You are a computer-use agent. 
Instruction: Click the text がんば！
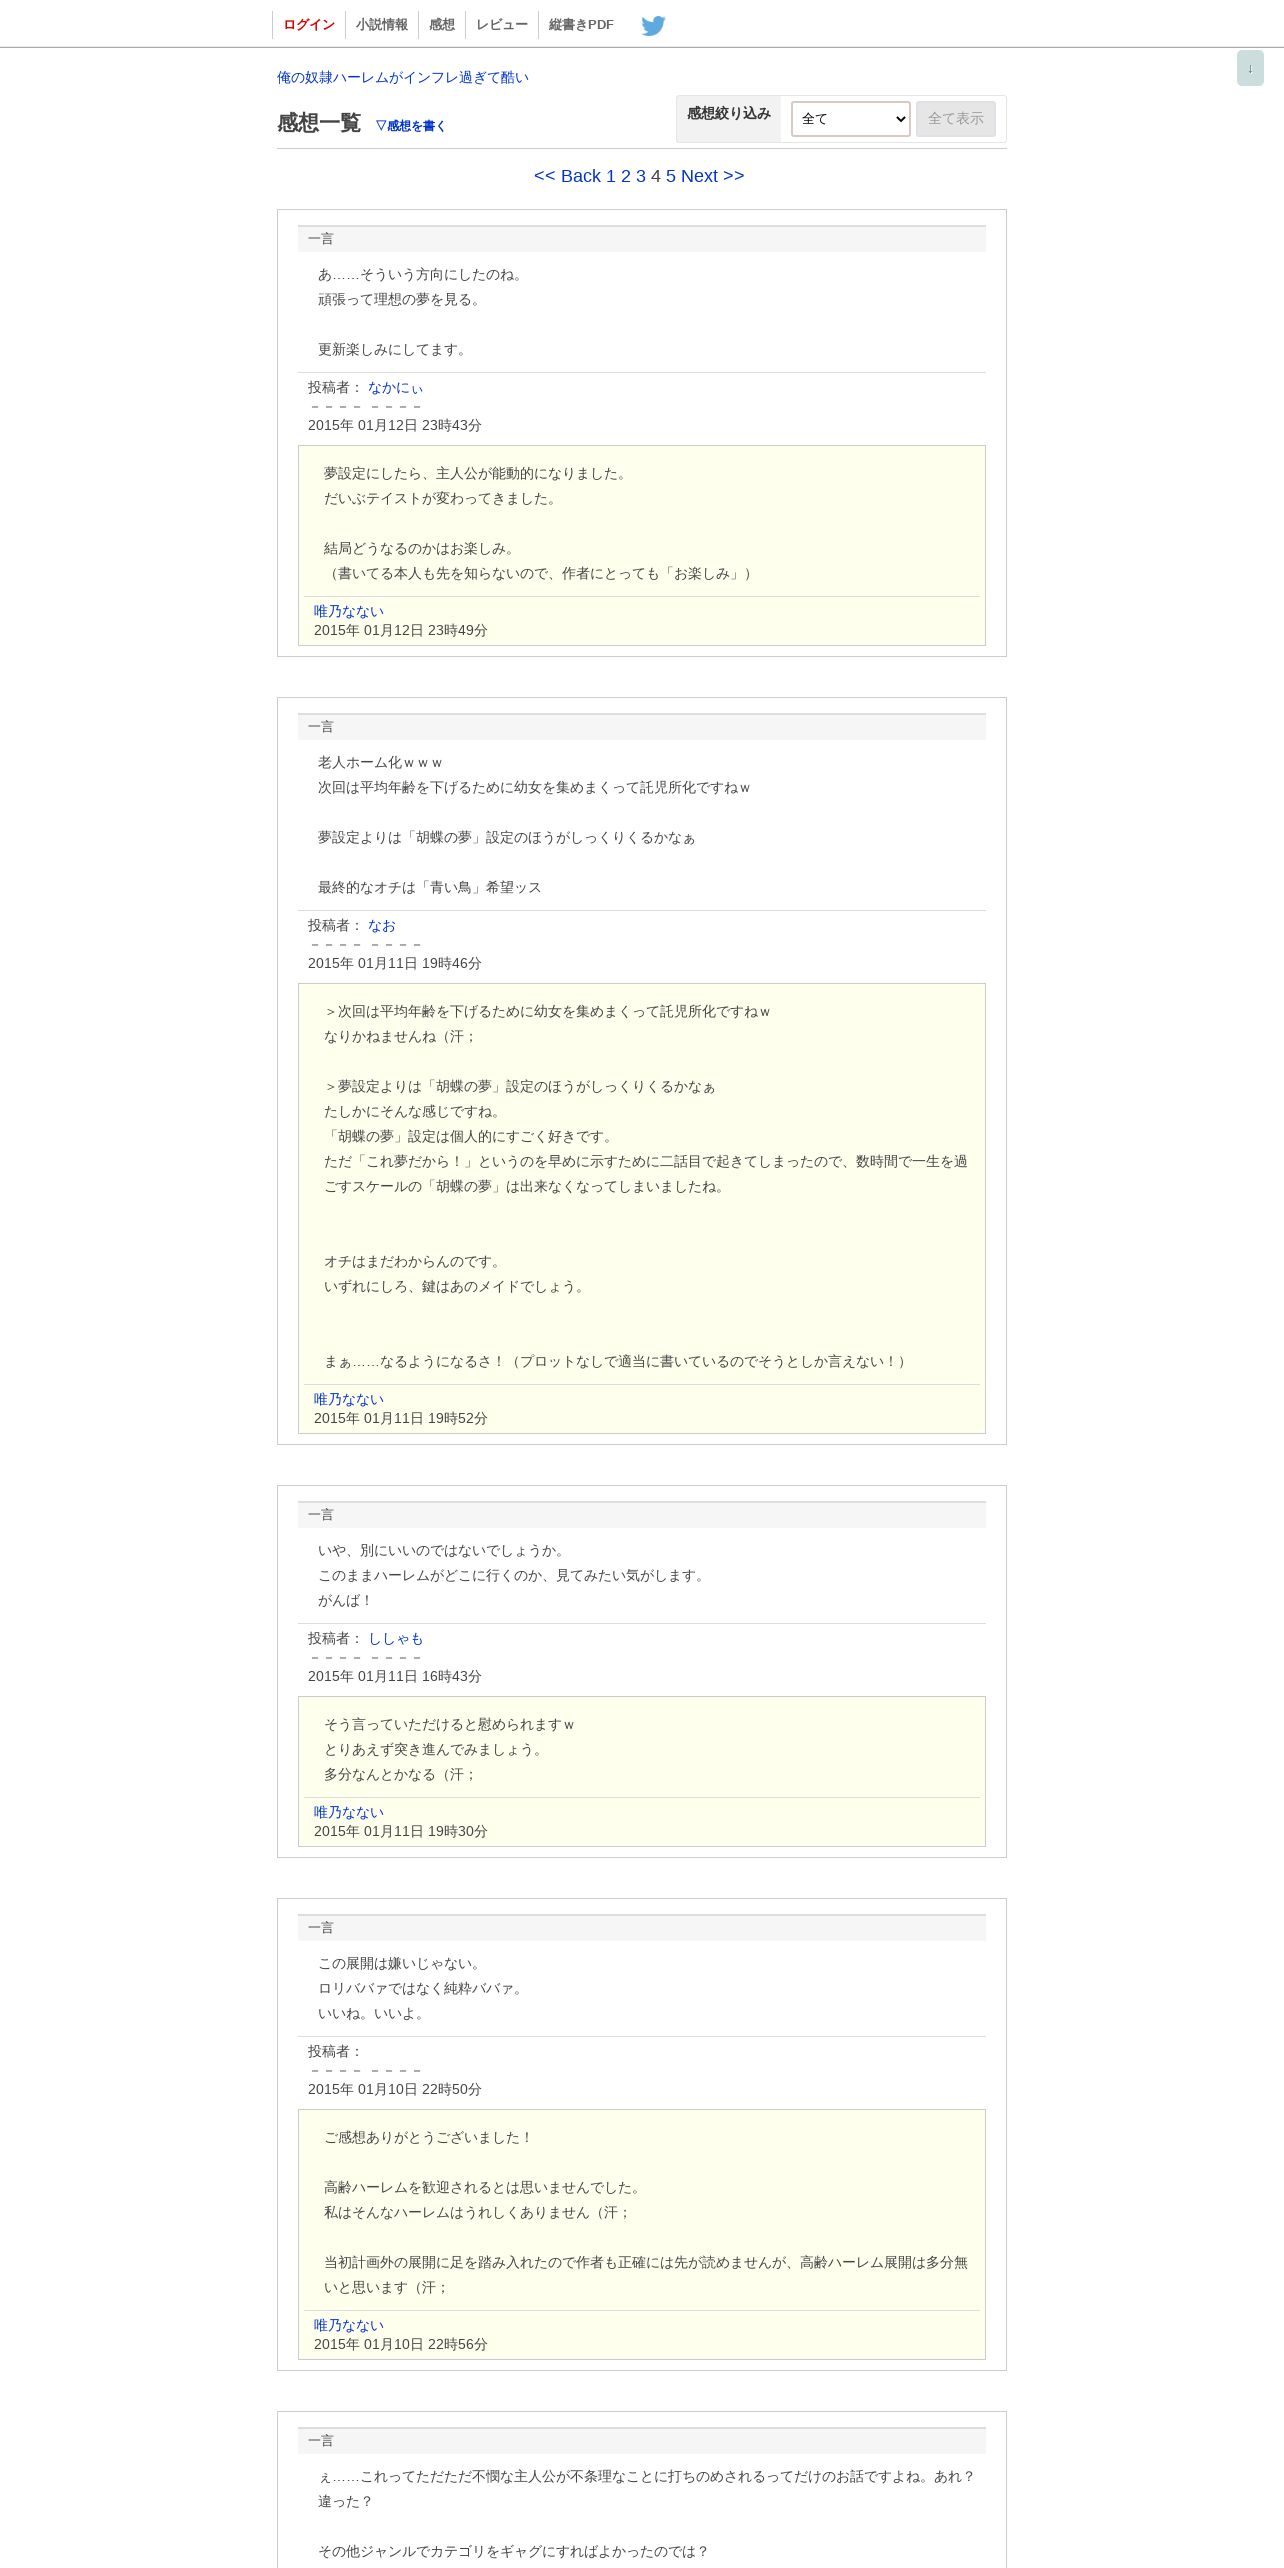click(346, 1600)
